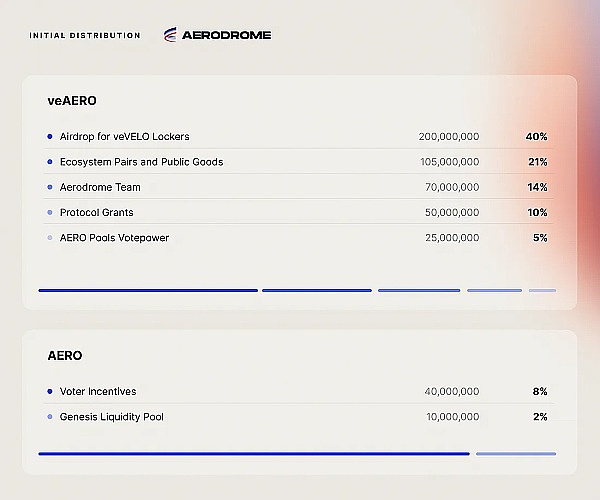Click the Aerodrome logo icon
The image size is (600, 500).
(x=169, y=35)
